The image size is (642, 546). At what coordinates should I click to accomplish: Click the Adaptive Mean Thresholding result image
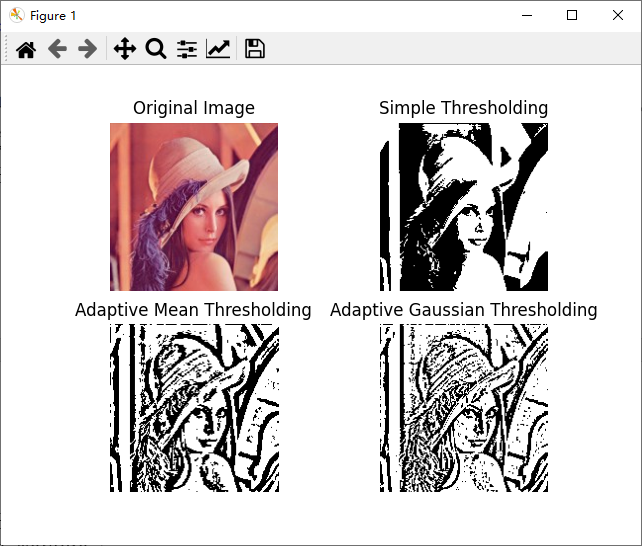(194, 408)
